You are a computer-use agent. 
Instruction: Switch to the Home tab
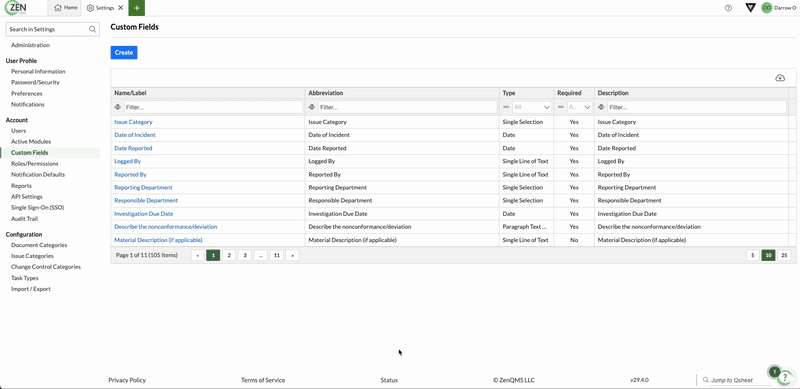click(66, 8)
